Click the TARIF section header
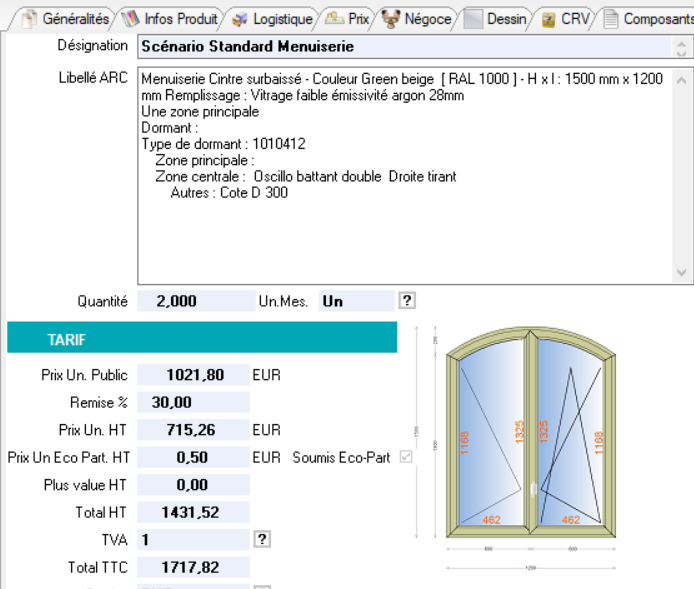694x589 pixels. [202, 339]
